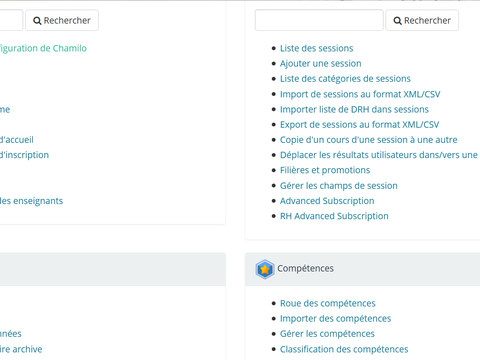Open Ajouter une session link
The height and width of the screenshot is (360, 480).
click(321, 63)
